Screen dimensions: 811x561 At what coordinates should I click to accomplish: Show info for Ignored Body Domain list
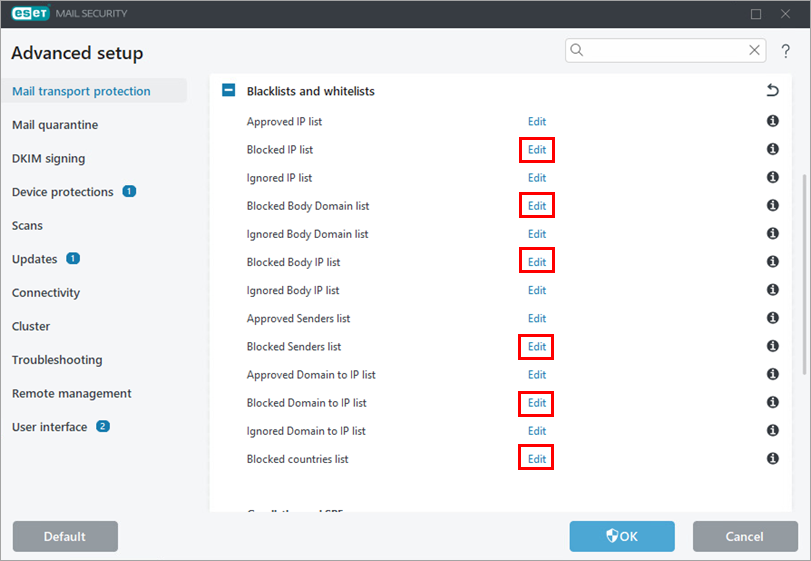pos(772,234)
